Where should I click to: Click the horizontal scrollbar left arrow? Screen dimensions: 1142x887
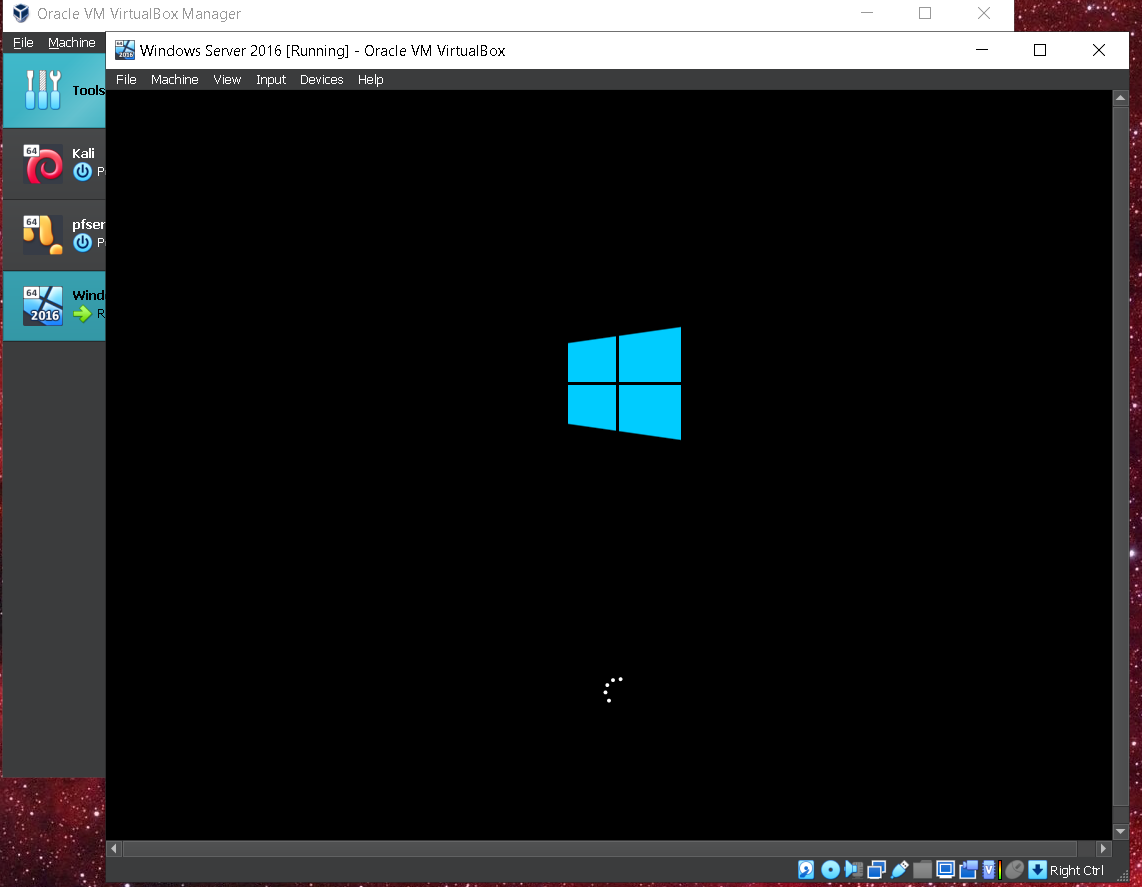point(114,848)
